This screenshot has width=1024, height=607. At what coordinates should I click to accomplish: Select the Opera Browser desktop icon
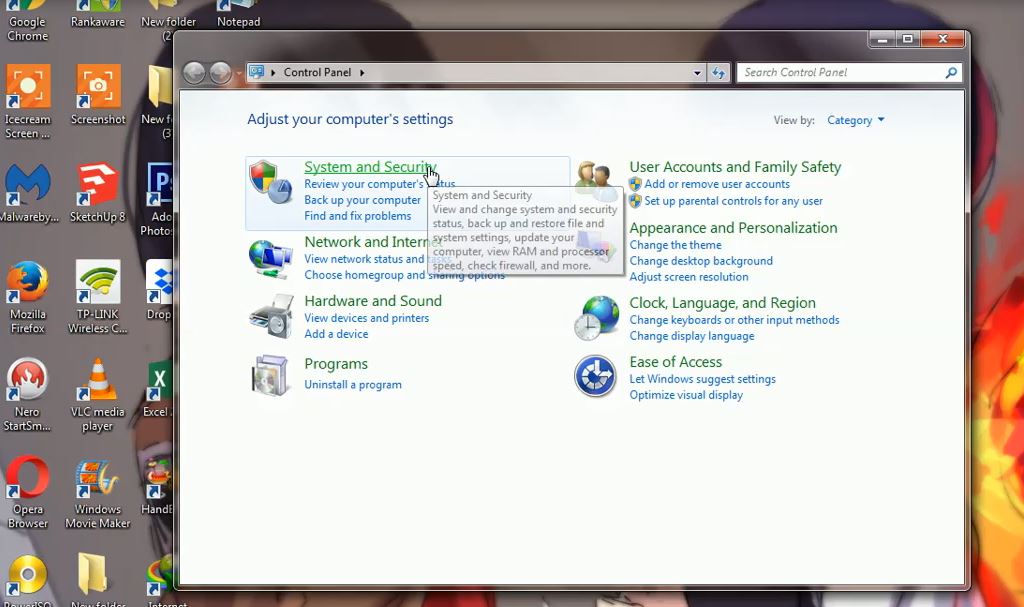click(x=27, y=493)
